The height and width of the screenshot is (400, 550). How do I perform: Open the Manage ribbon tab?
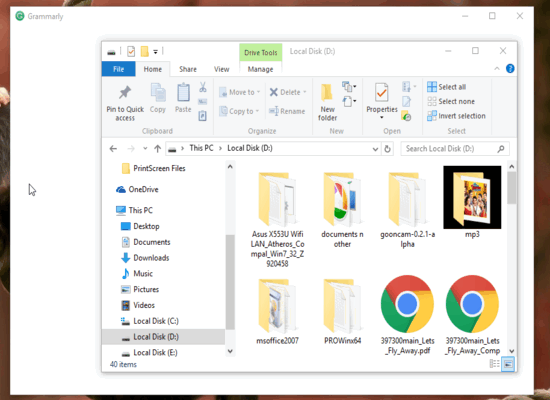pos(260,69)
